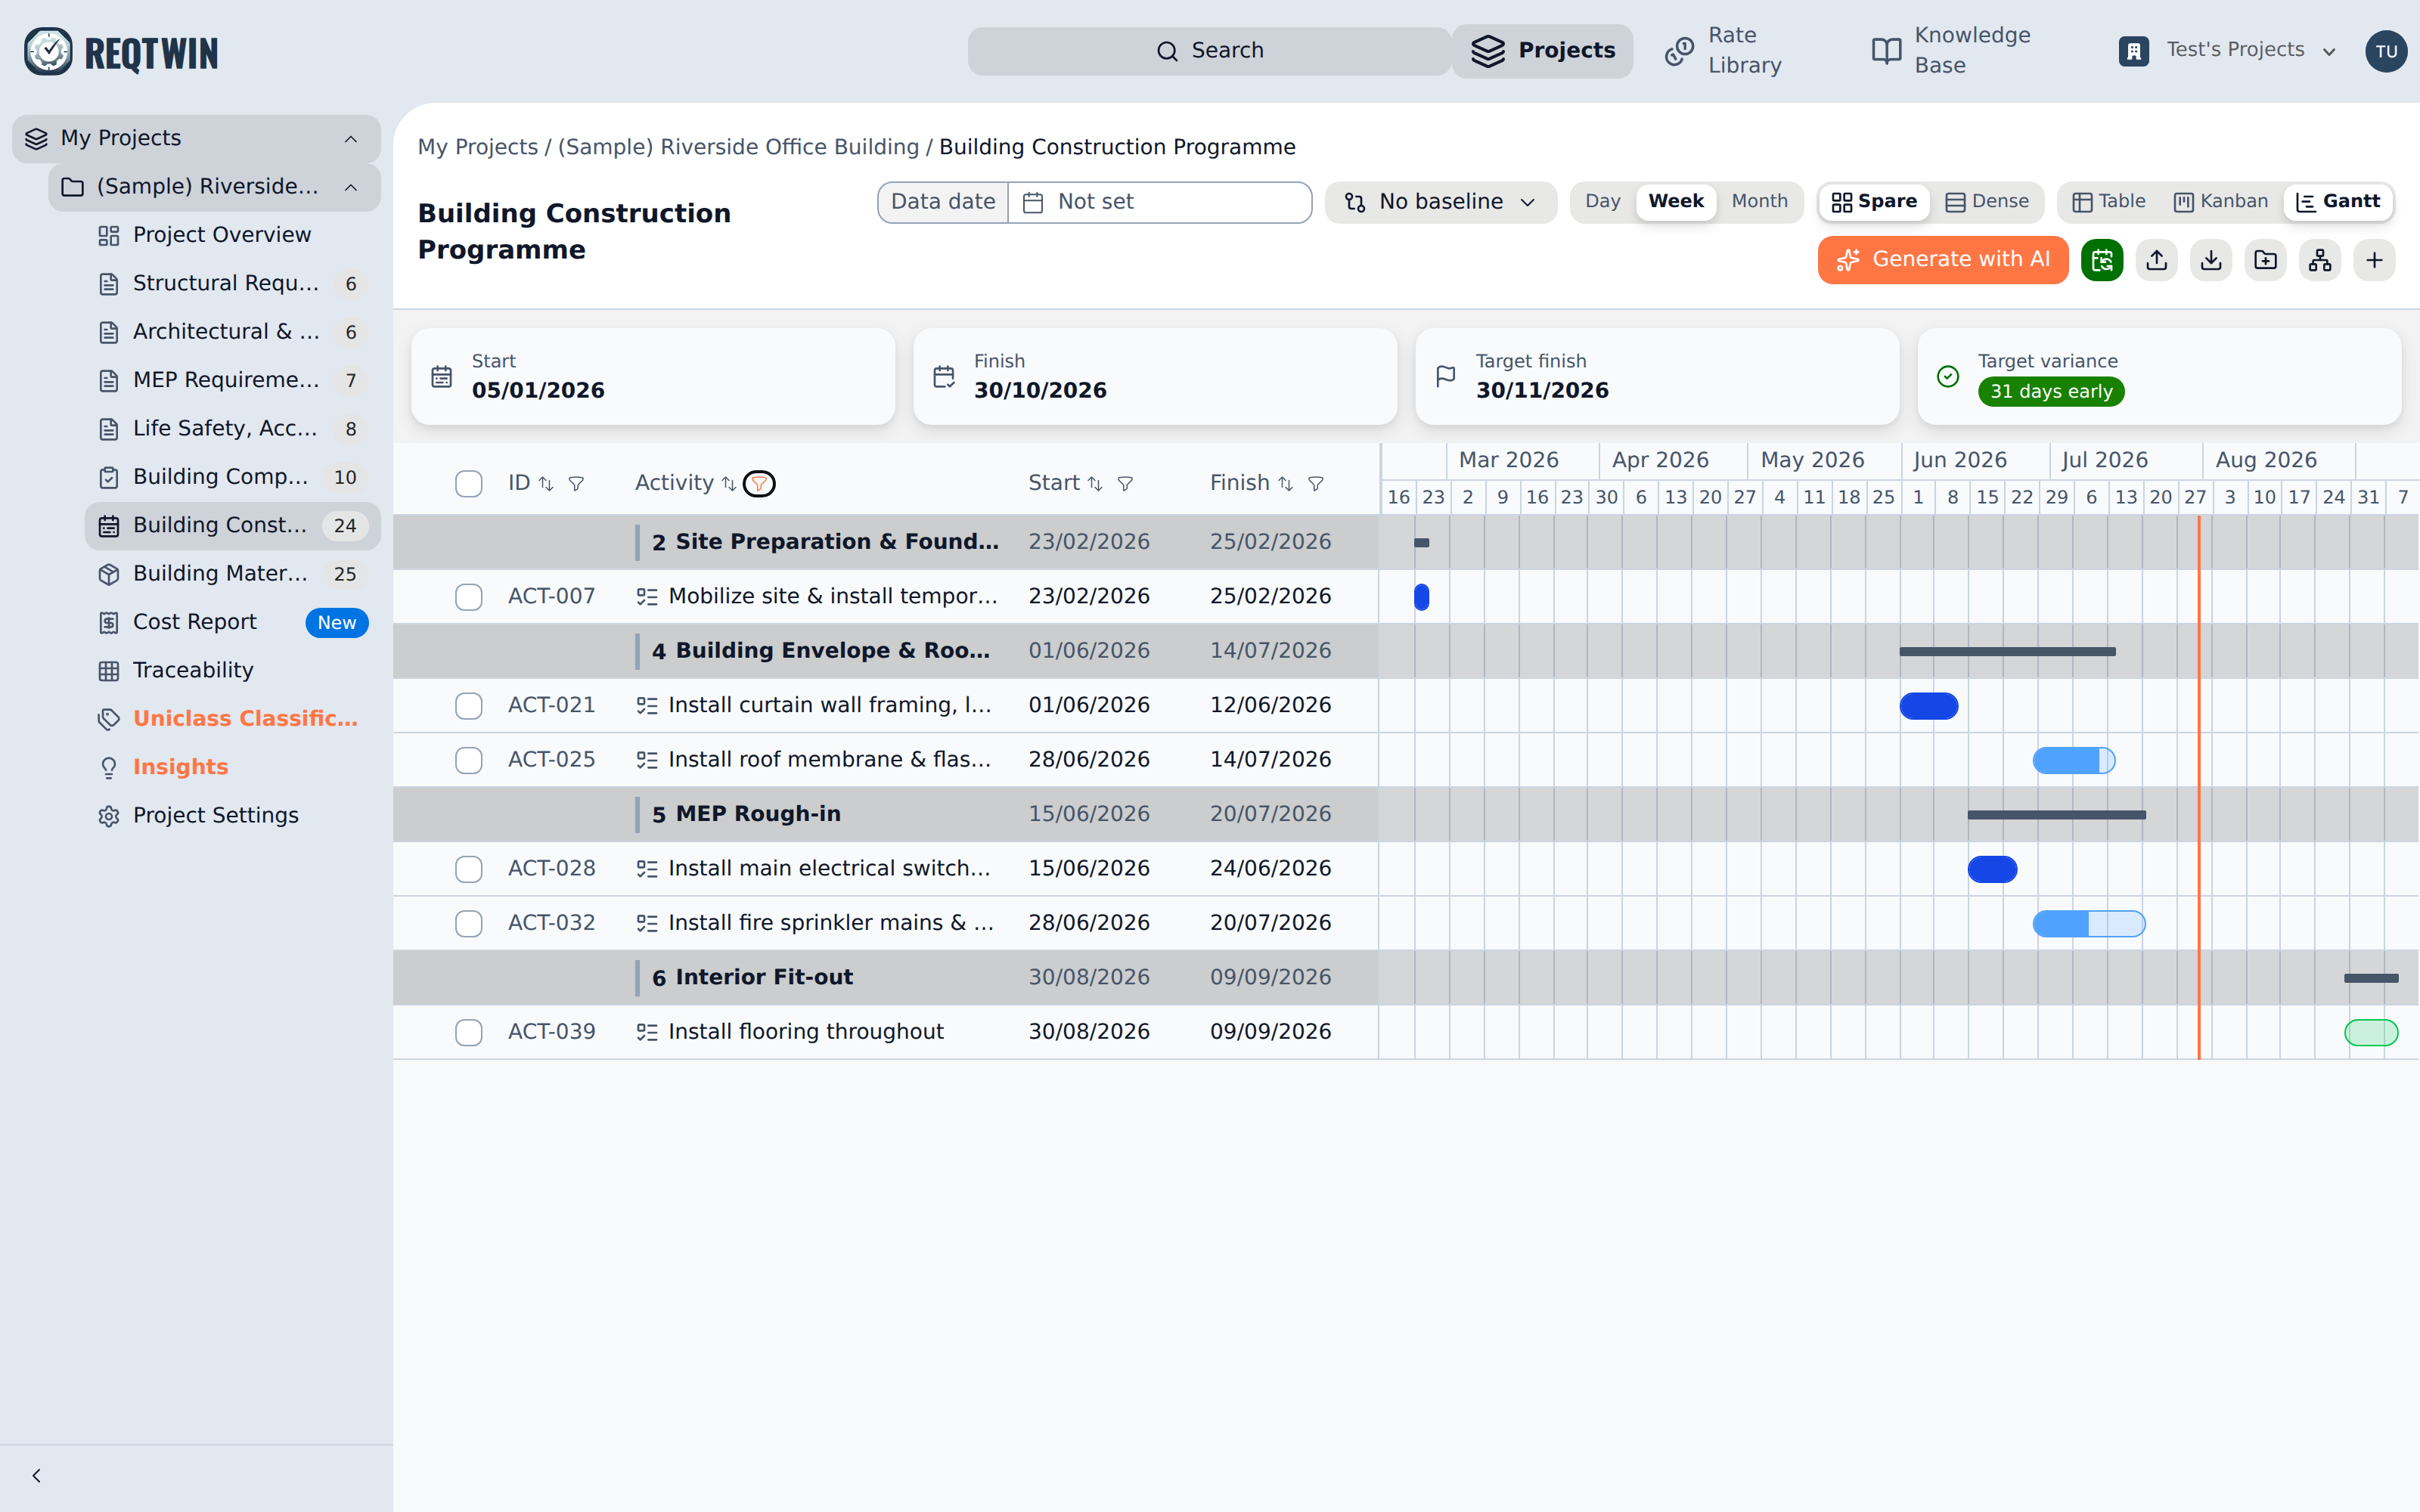2420x1512 pixels.
Task: Click the calendar icon in Data date field
Action: (x=1033, y=203)
